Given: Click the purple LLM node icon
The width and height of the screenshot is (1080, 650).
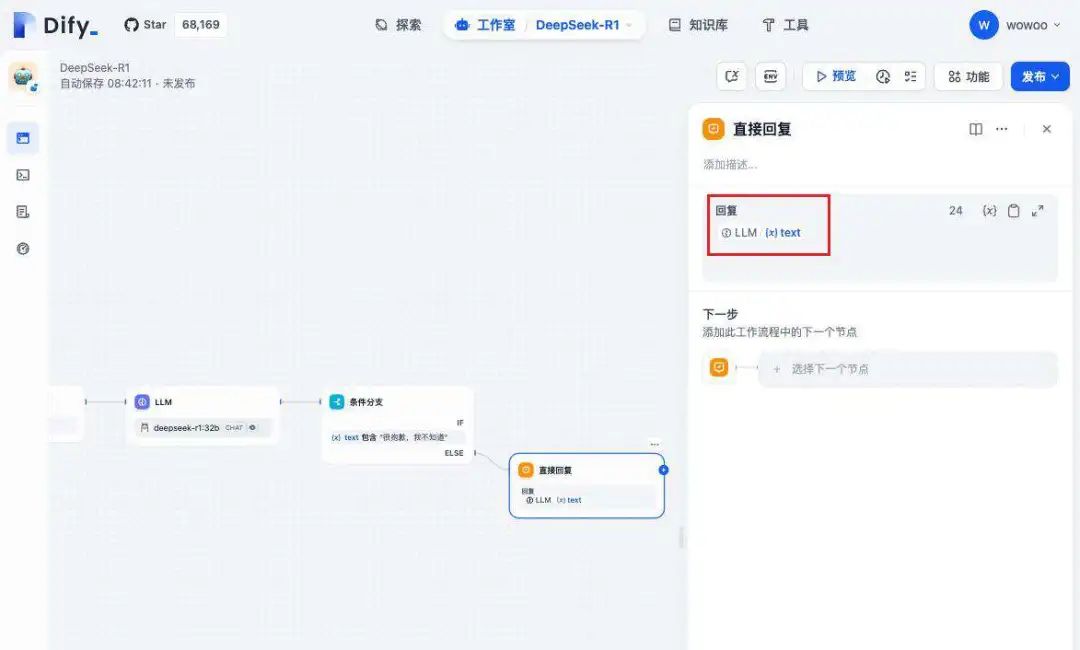Looking at the screenshot, I should [143, 402].
